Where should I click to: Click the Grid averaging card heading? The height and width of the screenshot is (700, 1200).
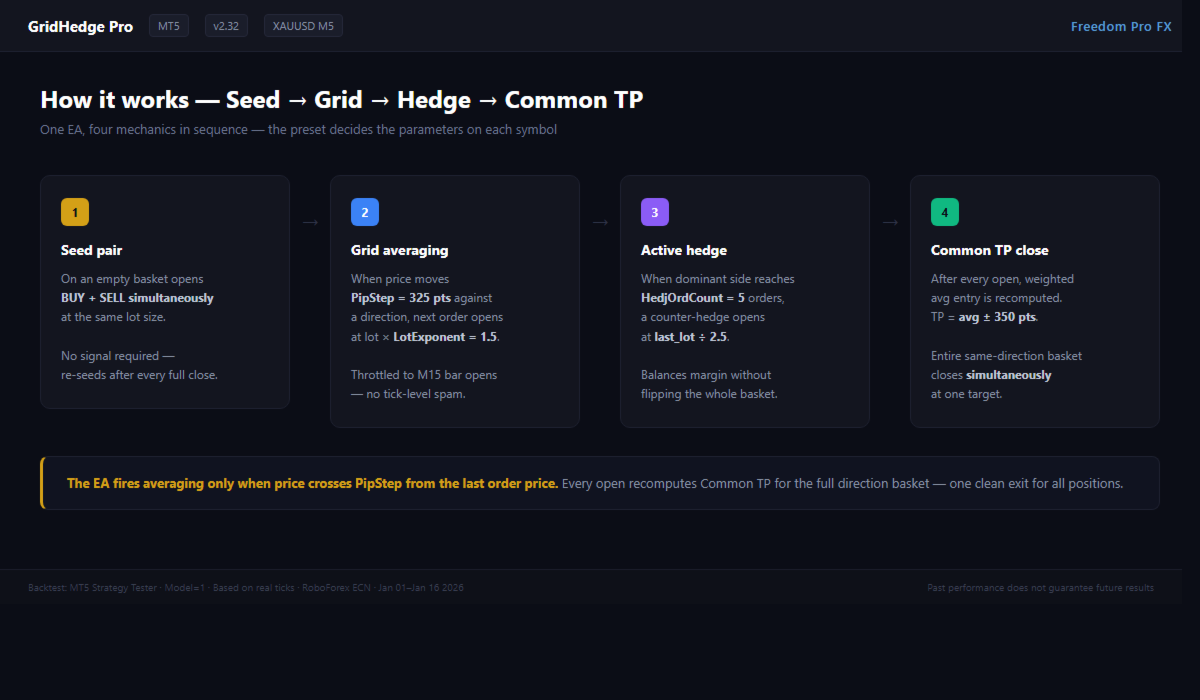400,250
